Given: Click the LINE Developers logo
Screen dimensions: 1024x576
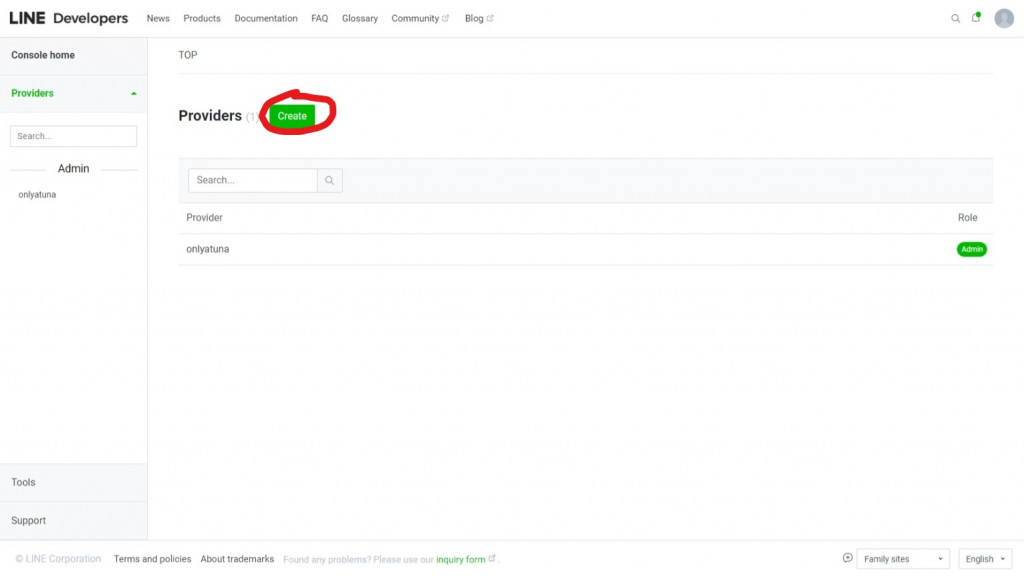Looking at the screenshot, I should click(x=69, y=18).
